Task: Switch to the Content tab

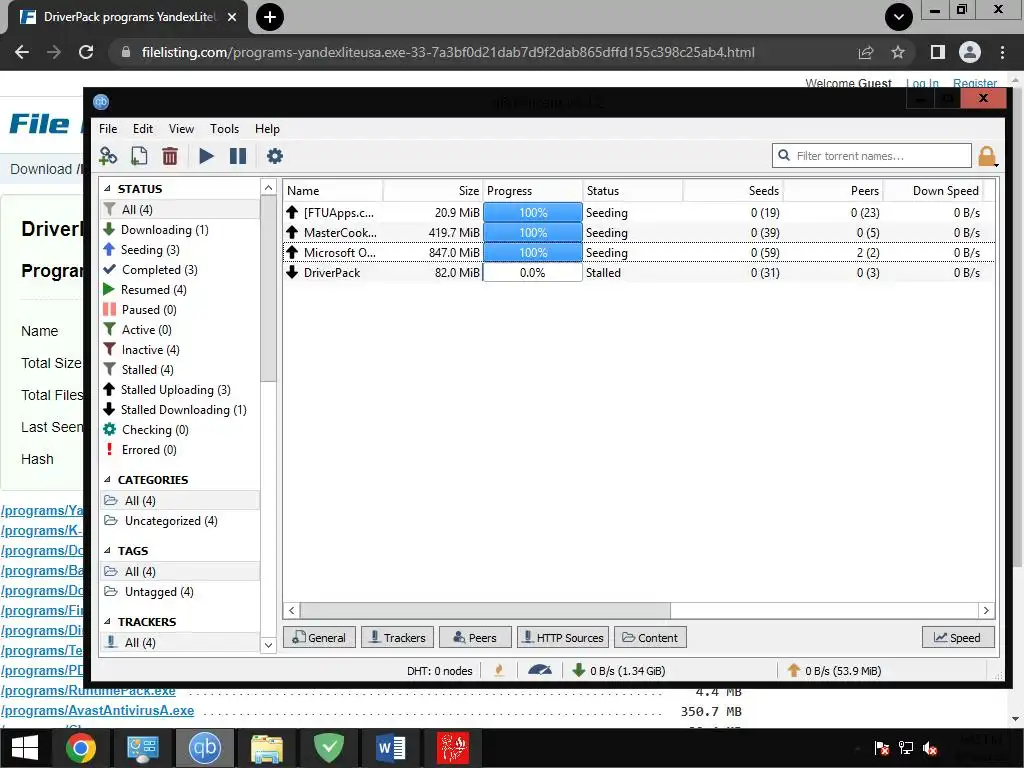Action: coord(650,637)
